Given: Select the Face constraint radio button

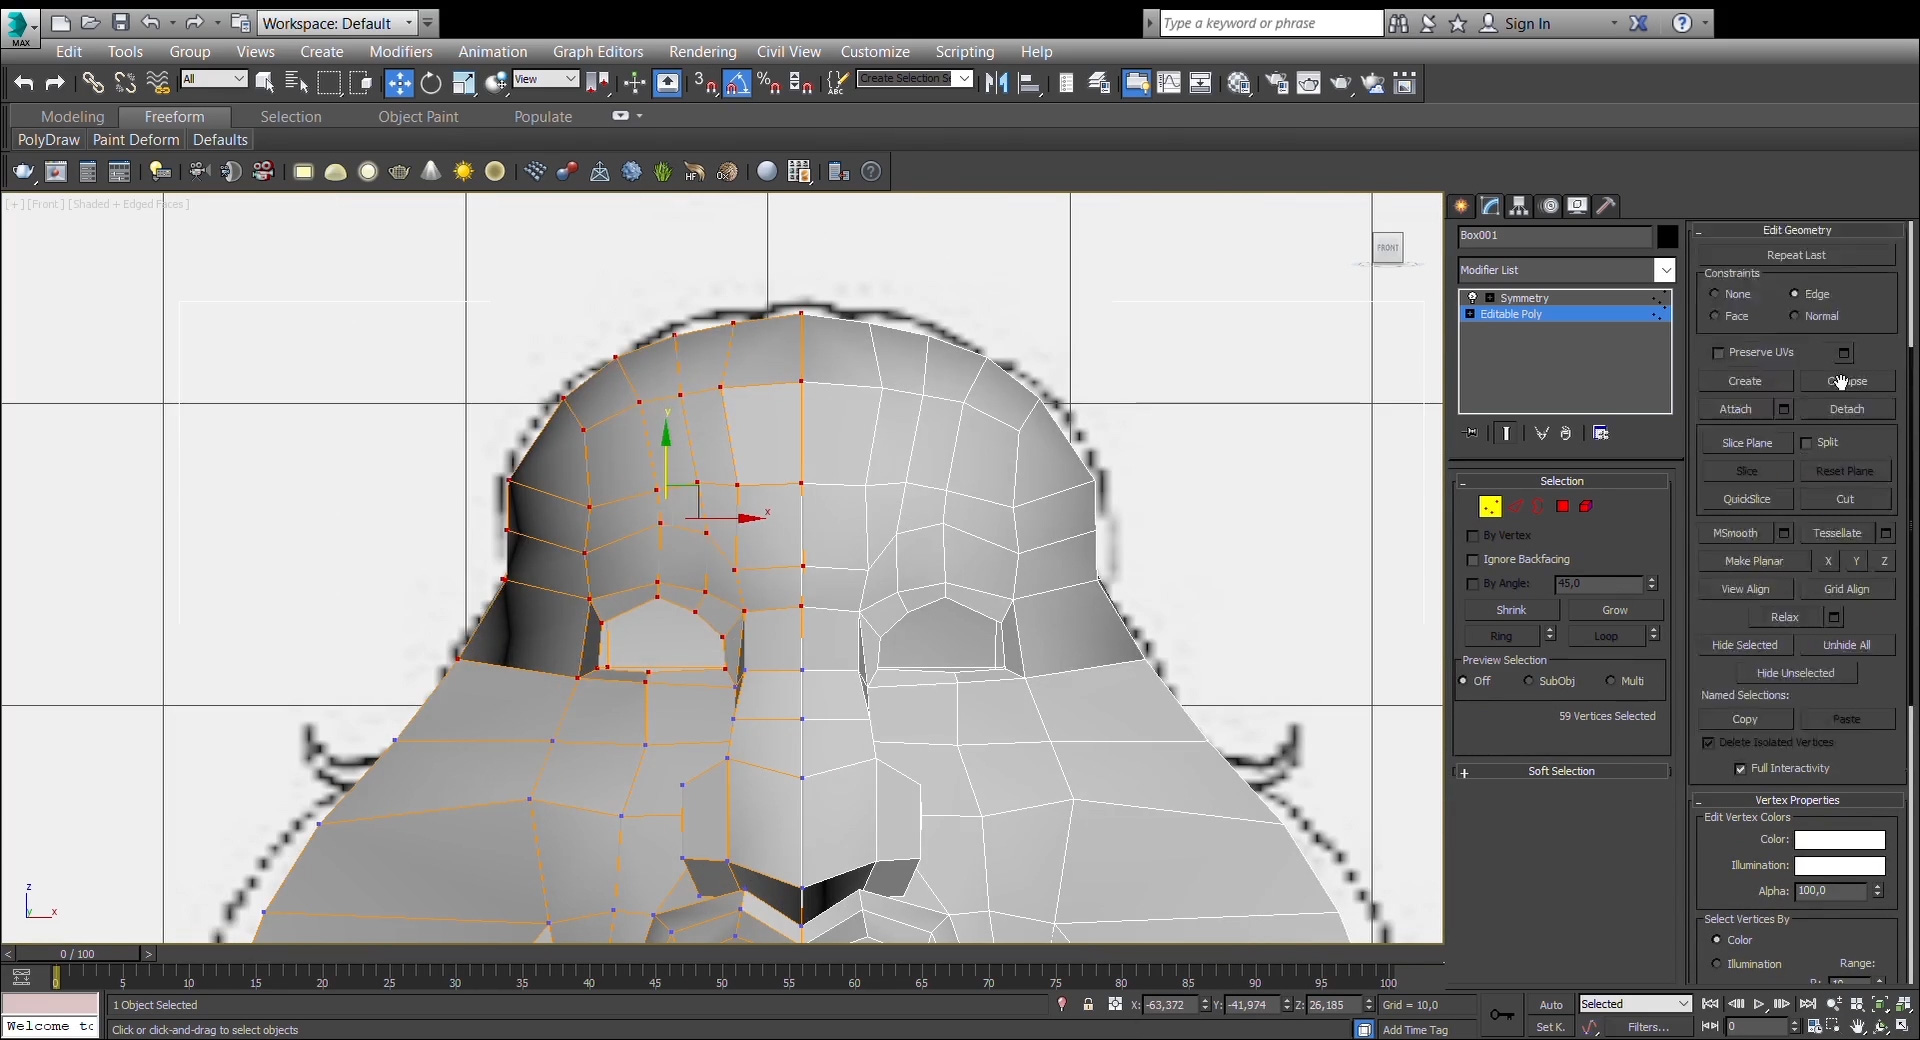Looking at the screenshot, I should 1715,316.
